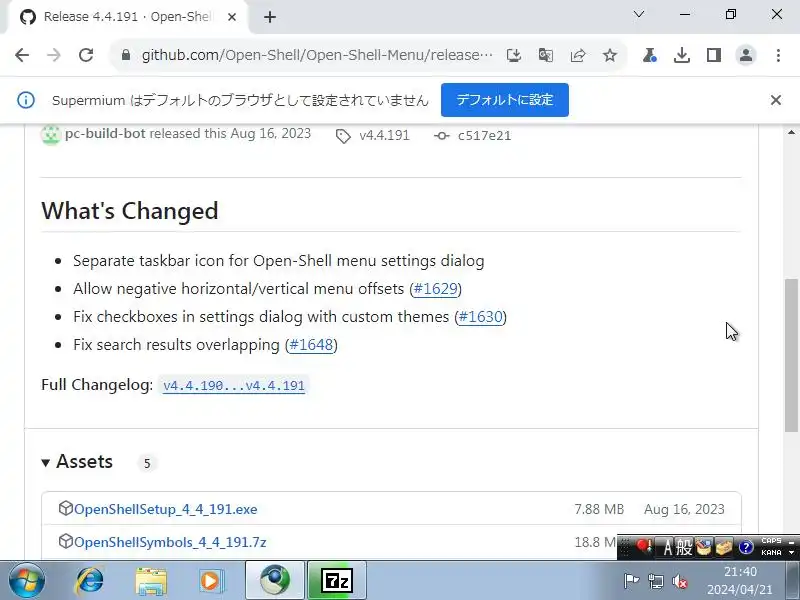
Task: Open the flask experiments icon
Action: pos(649,55)
